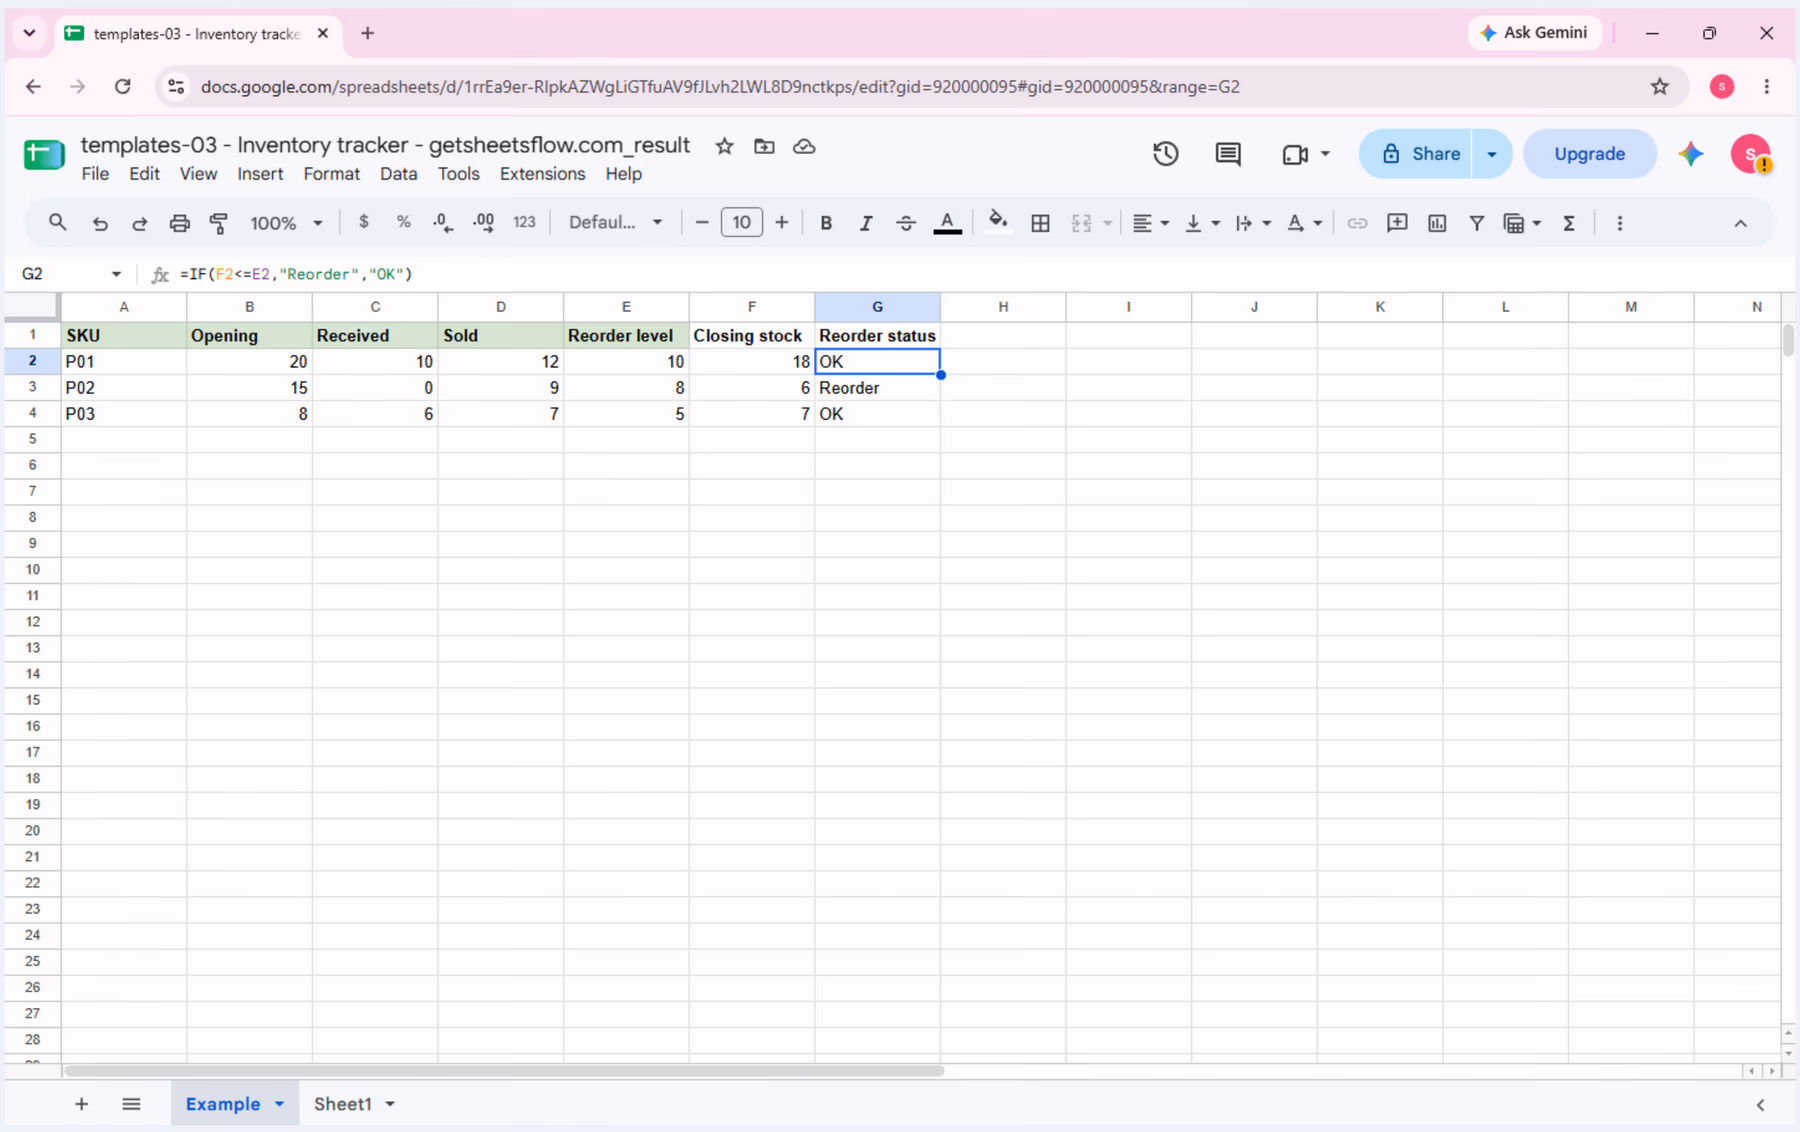Move document to folder icon
Screen dimensions: 1800x1132
click(x=764, y=146)
